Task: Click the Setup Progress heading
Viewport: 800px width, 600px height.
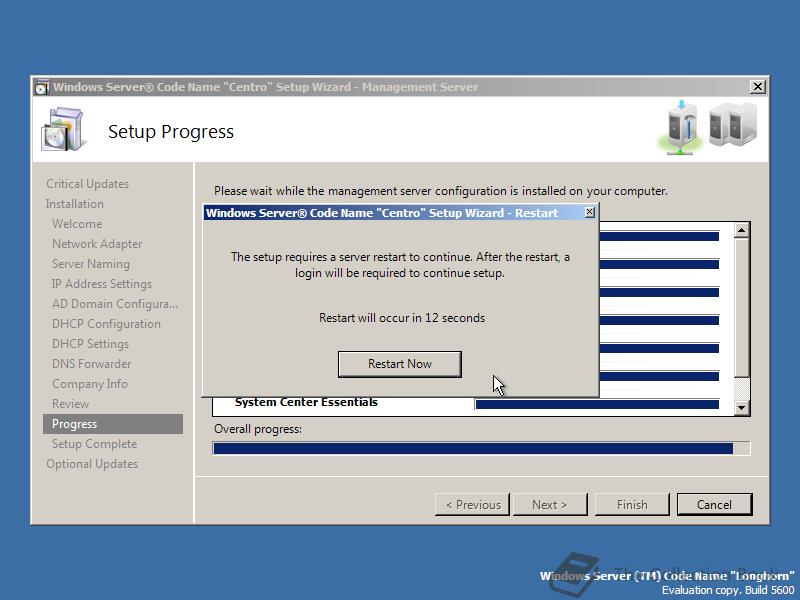Action: tap(171, 132)
